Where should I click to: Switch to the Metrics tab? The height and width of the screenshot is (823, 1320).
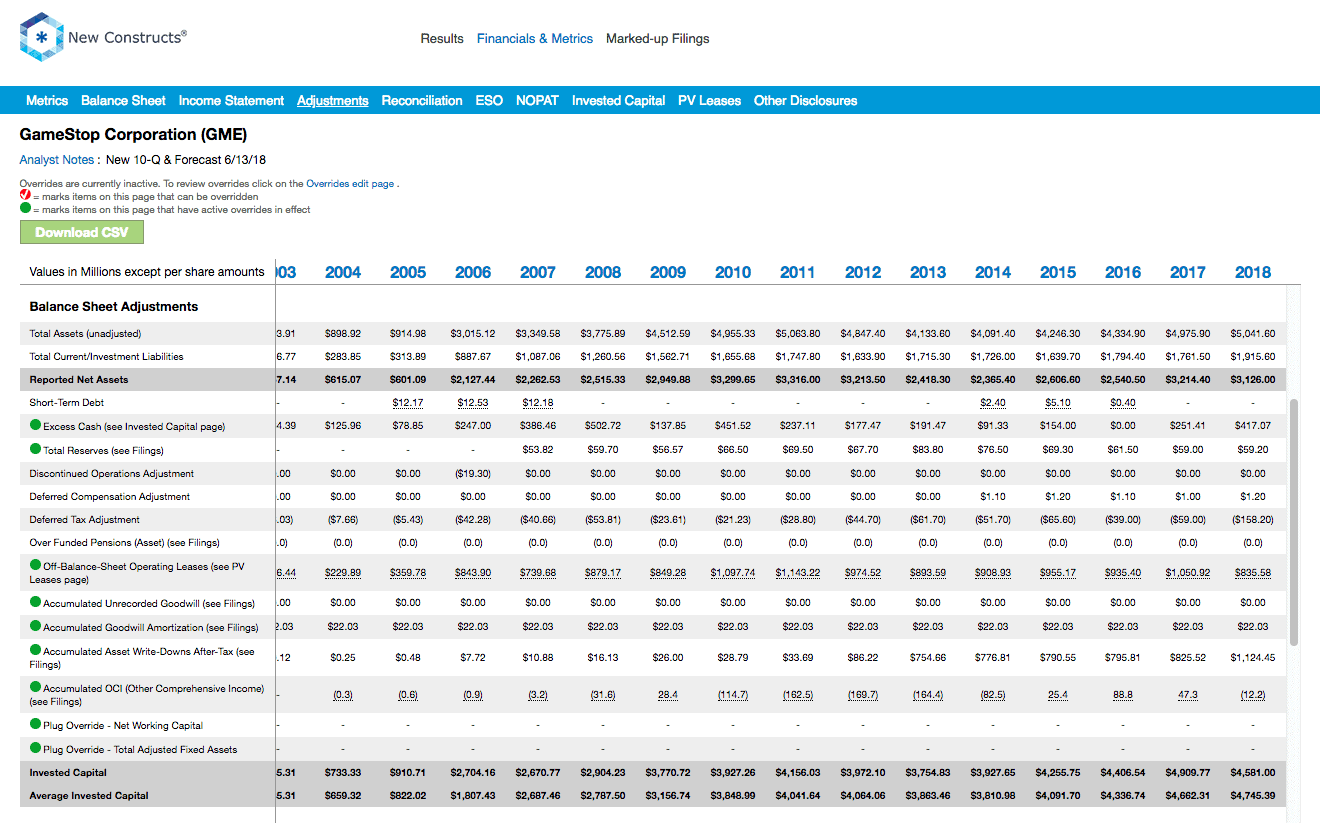(47, 101)
